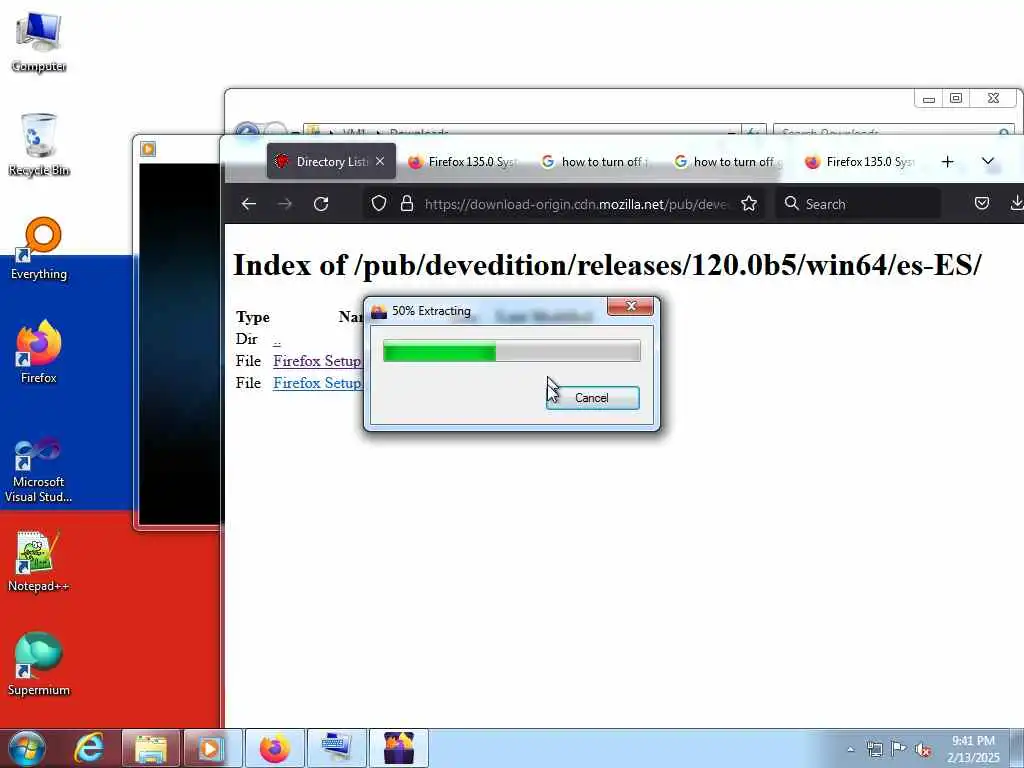
Task: Open muted volume tray icon
Action: click(x=923, y=749)
